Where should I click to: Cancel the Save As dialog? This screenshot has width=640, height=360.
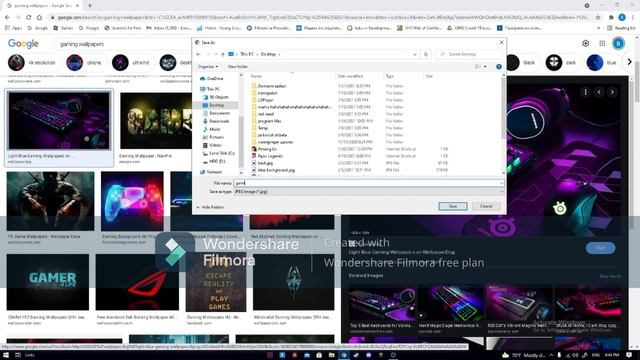486,206
